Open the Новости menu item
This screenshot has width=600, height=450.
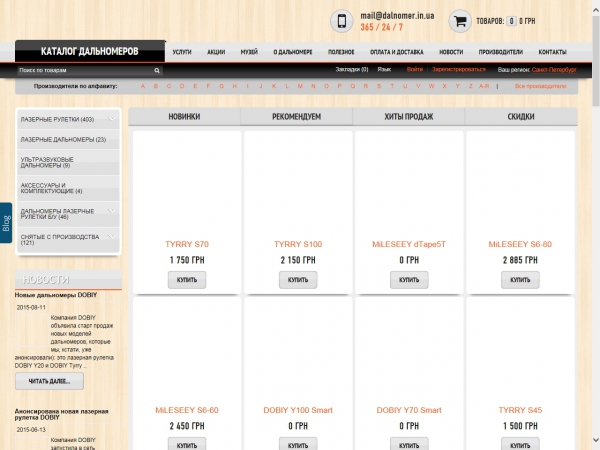point(451,52)
